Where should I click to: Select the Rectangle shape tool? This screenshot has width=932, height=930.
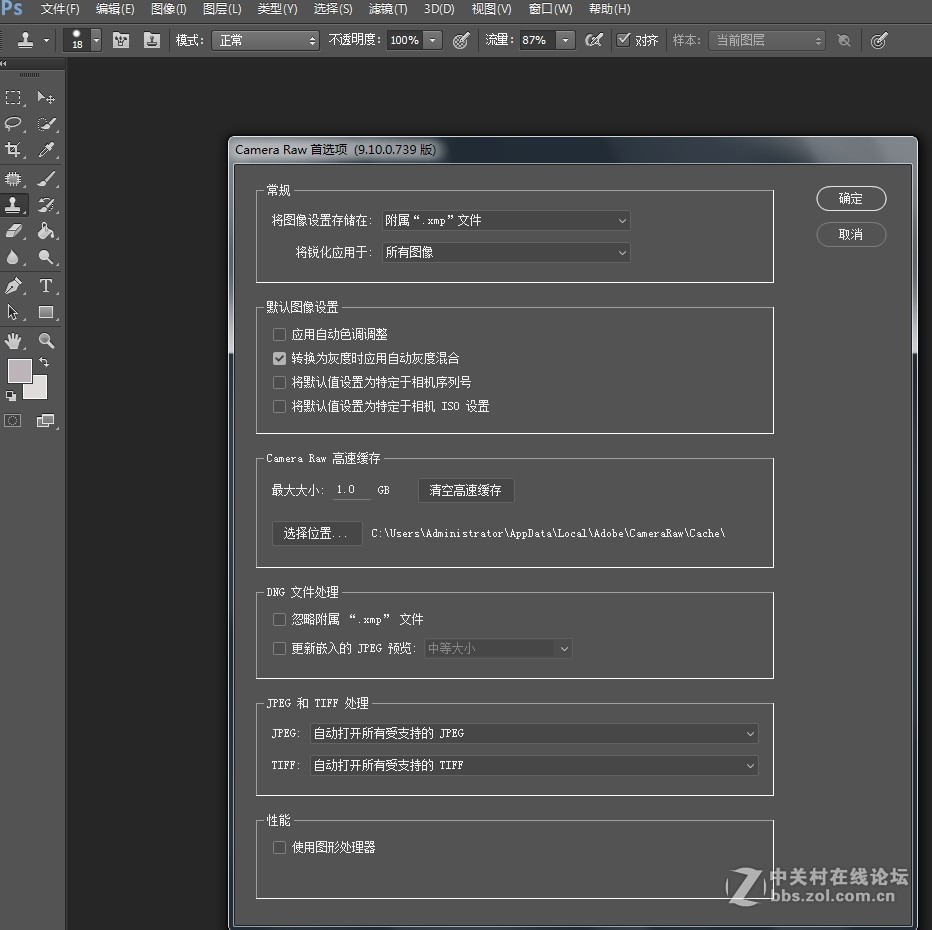(46, 312)
